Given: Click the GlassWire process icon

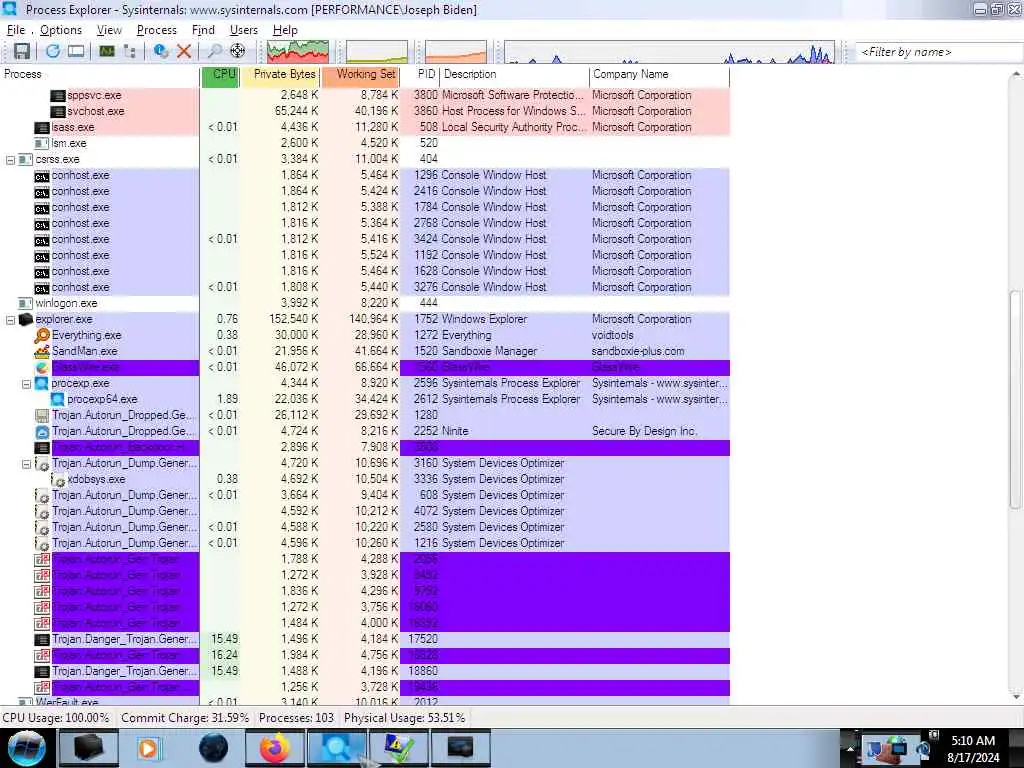Looking at the screenshot, I should pos(42,367).
